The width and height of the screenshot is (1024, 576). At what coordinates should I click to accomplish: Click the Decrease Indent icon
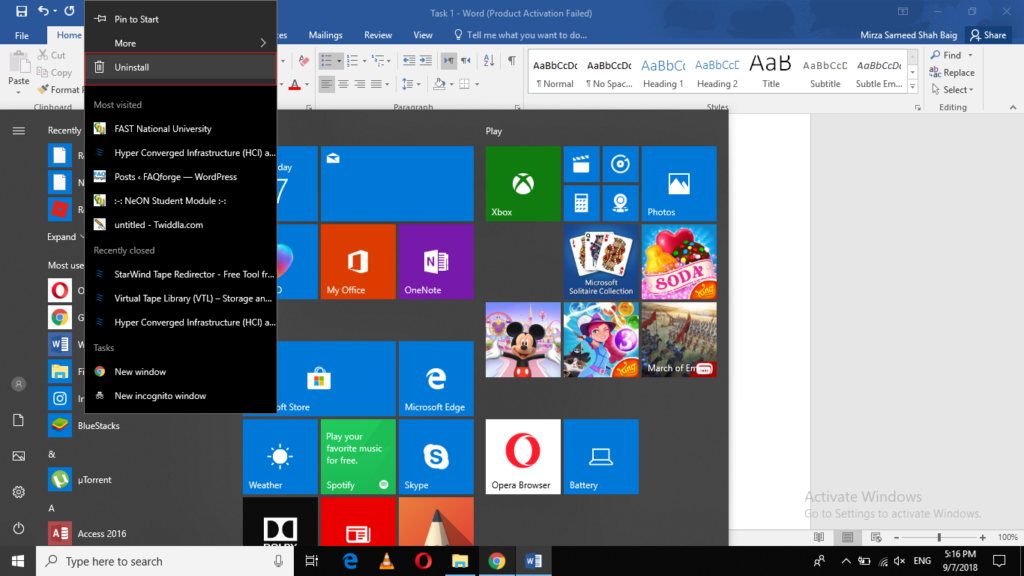click(408, 60)
